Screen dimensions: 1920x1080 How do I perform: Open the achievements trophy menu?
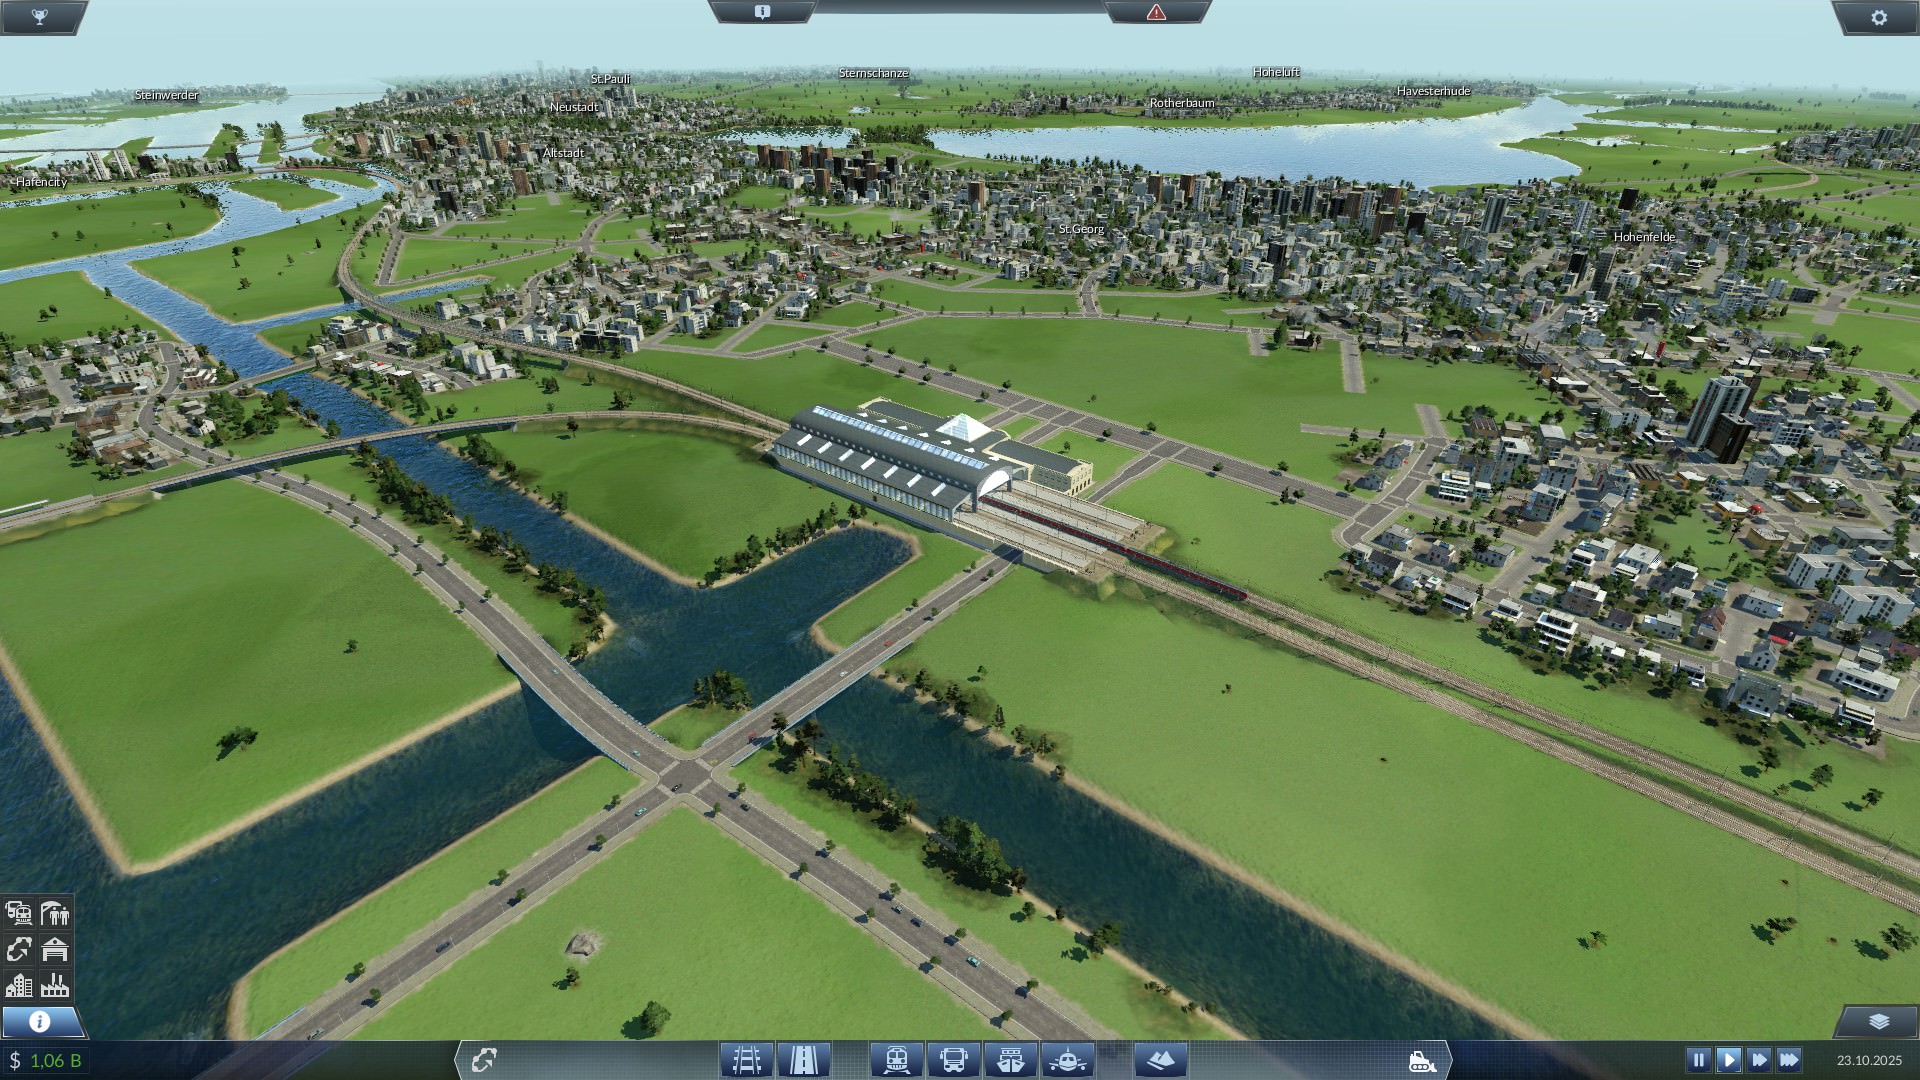tap(40, 17)
